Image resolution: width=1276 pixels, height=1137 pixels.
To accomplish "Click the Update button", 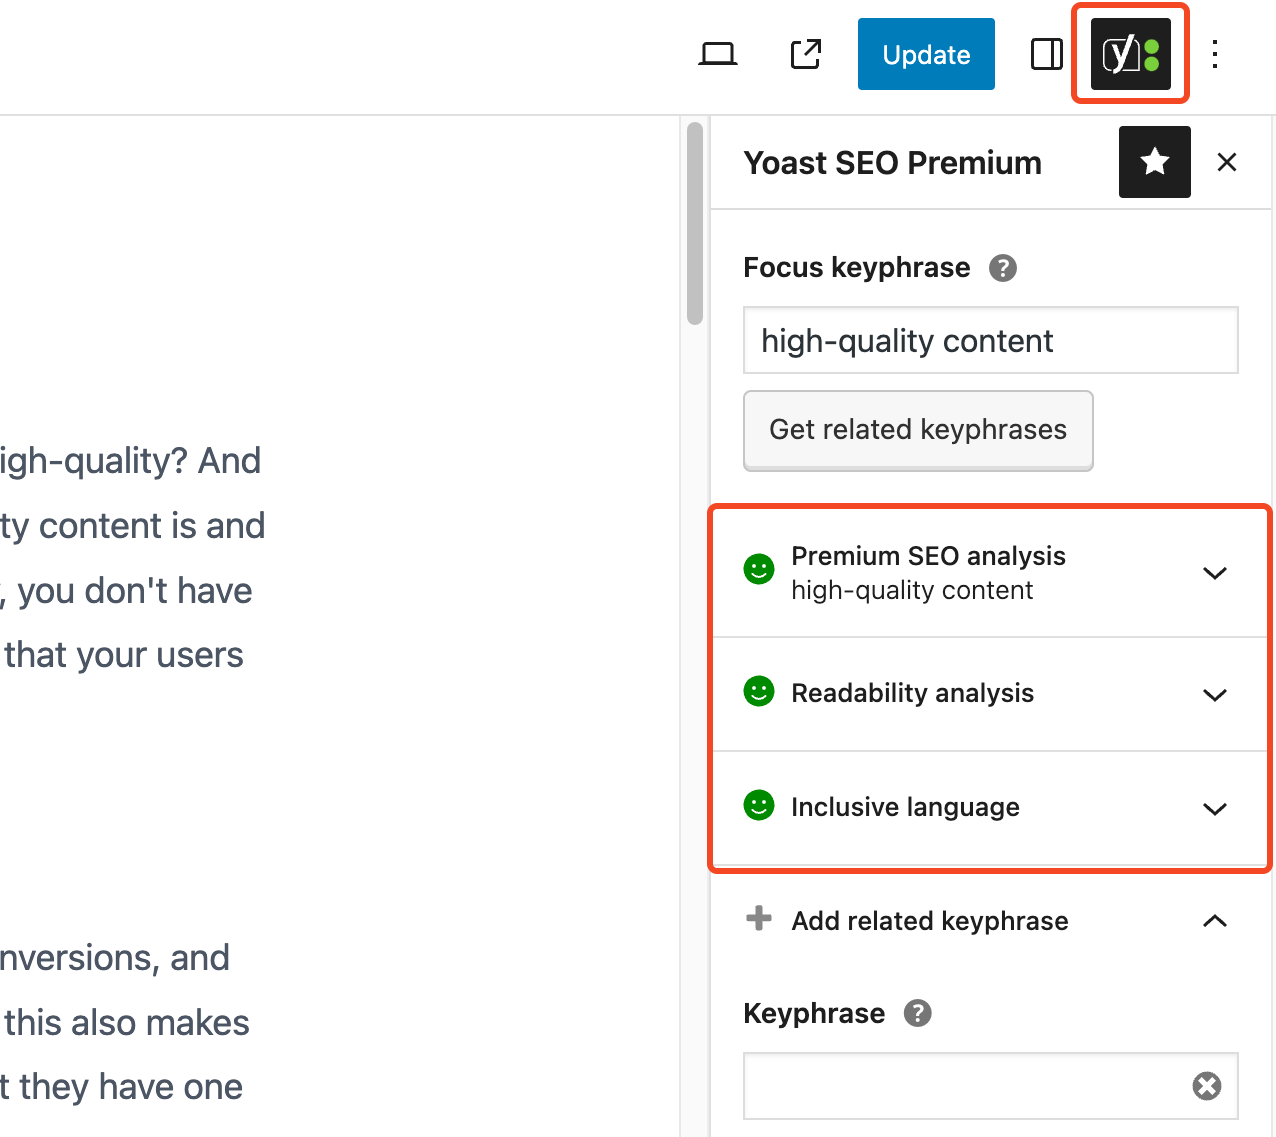I will click(x=925, y=54).
